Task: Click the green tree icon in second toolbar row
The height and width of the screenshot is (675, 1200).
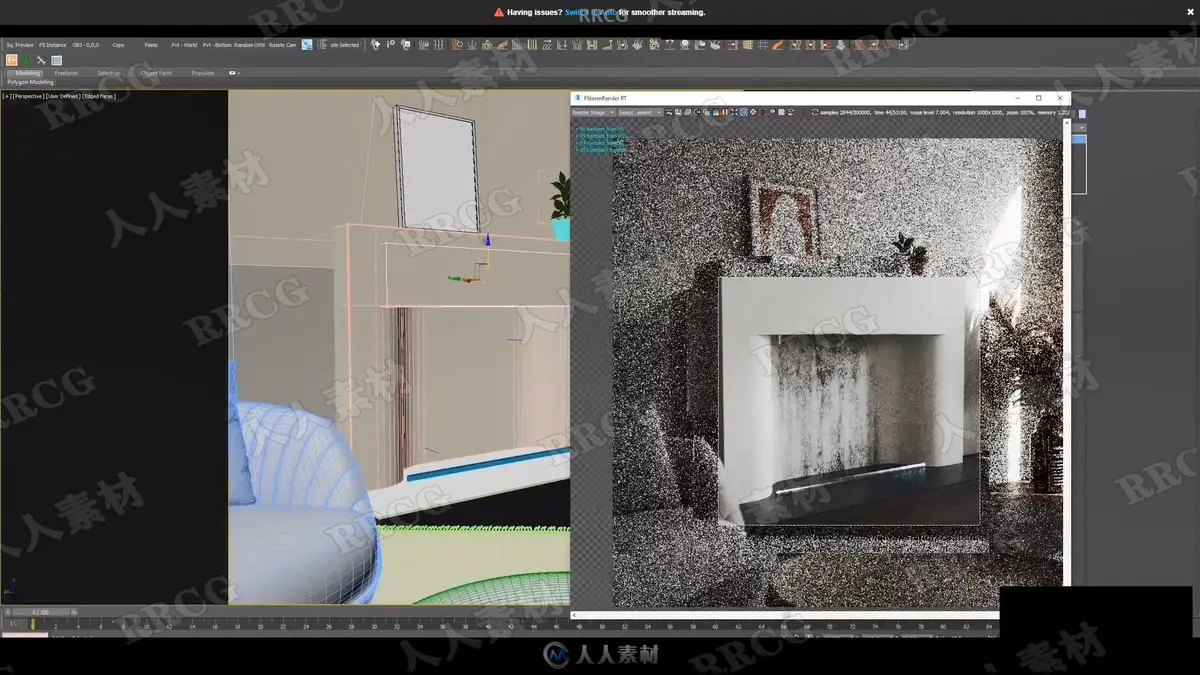Action: click(27, 60)
